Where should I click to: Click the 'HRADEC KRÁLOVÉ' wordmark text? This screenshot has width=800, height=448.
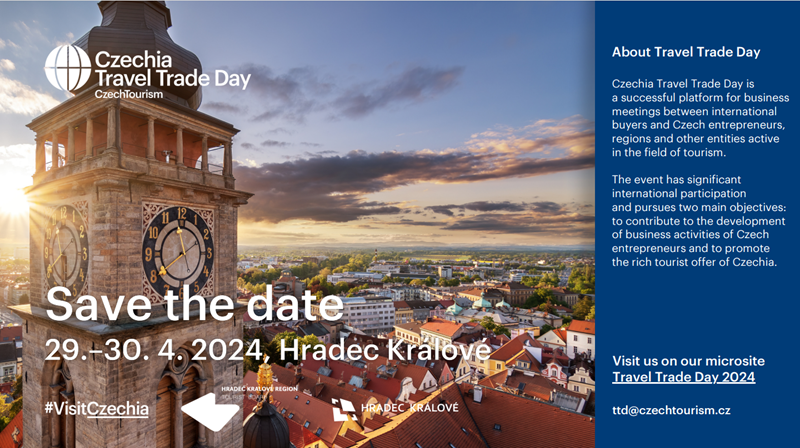[410, 408]
